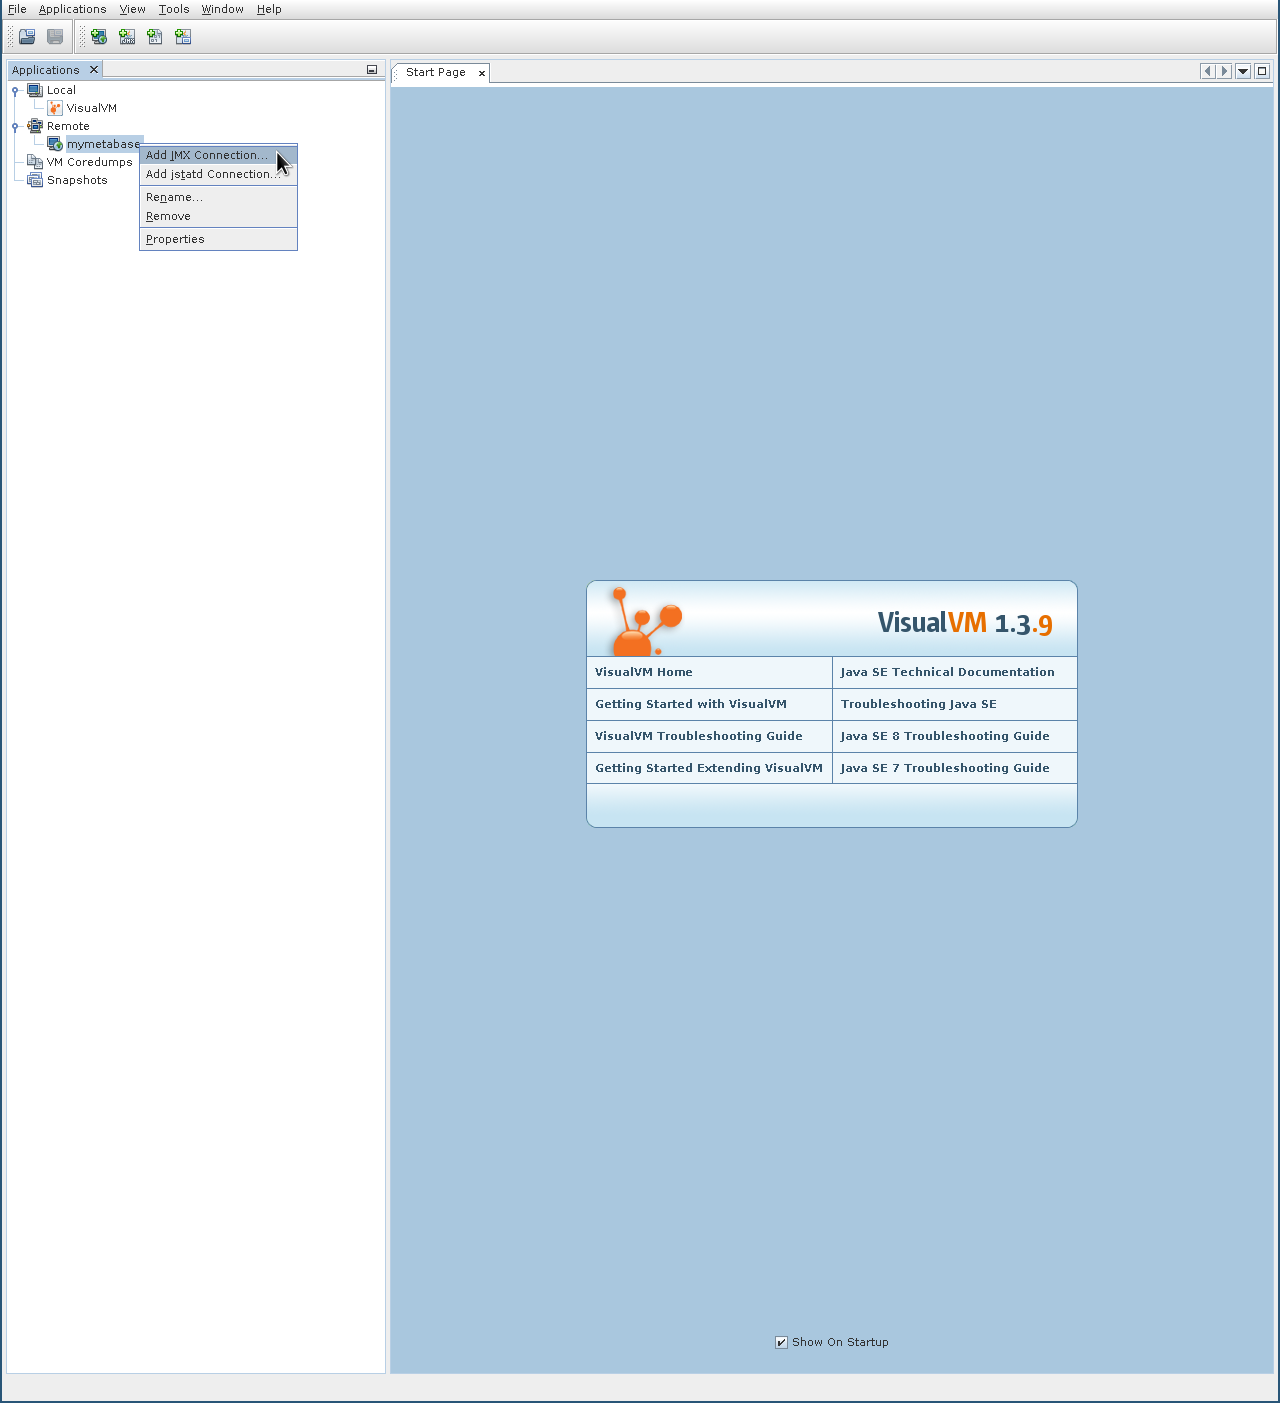Minimize the Applications panel
Image resolution: width=1280 pixels, height=1403 pixels.
point(372,70)
